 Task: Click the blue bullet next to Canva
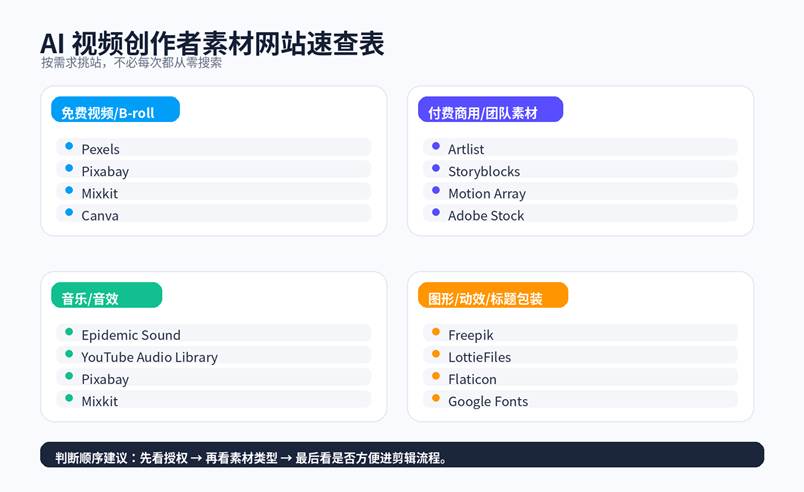click(69, 213)
